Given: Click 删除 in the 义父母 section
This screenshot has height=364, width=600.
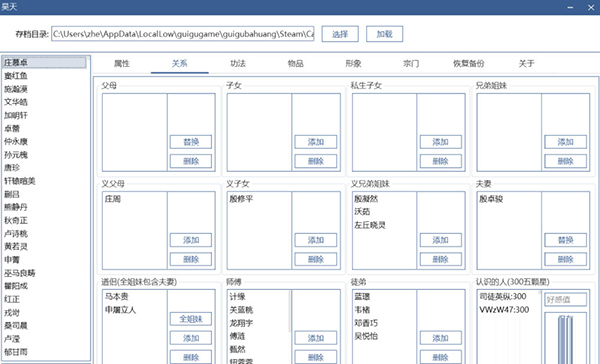Looking at the screenshot, I should (191, 259).
